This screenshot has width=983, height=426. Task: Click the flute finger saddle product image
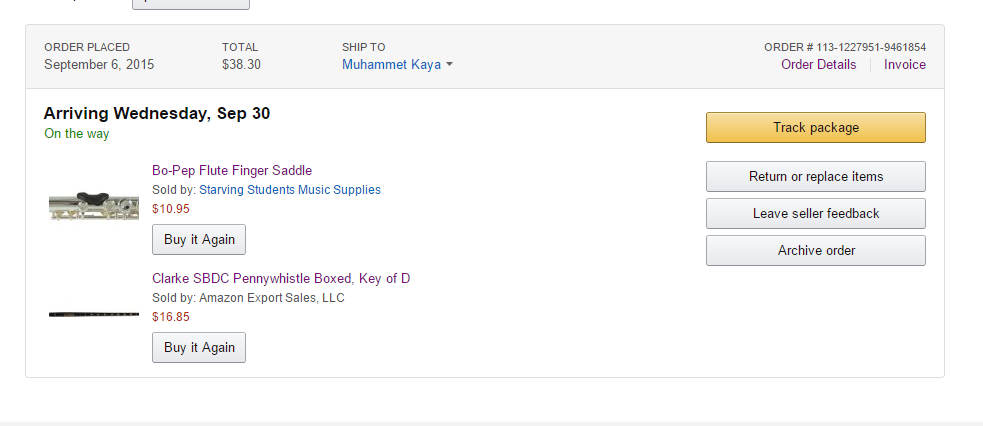coord(94,206)
